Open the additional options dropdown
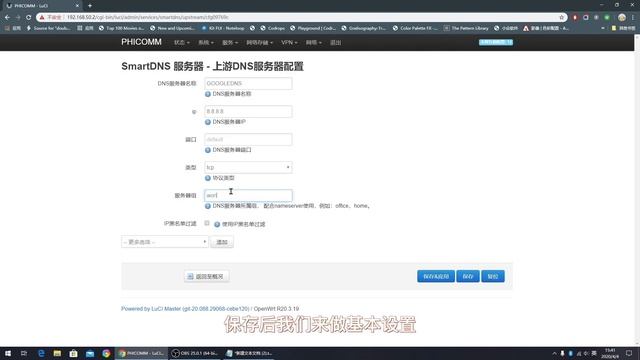Viewport: 640px width, 360px height. pos(165,242)
